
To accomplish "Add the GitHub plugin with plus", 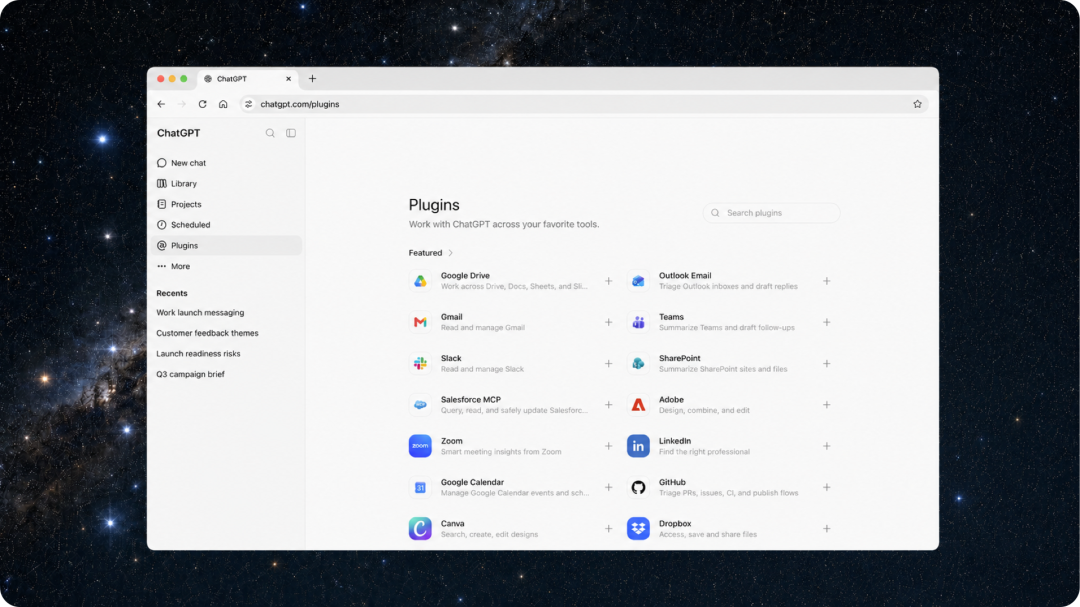I will tap(827, 488).
